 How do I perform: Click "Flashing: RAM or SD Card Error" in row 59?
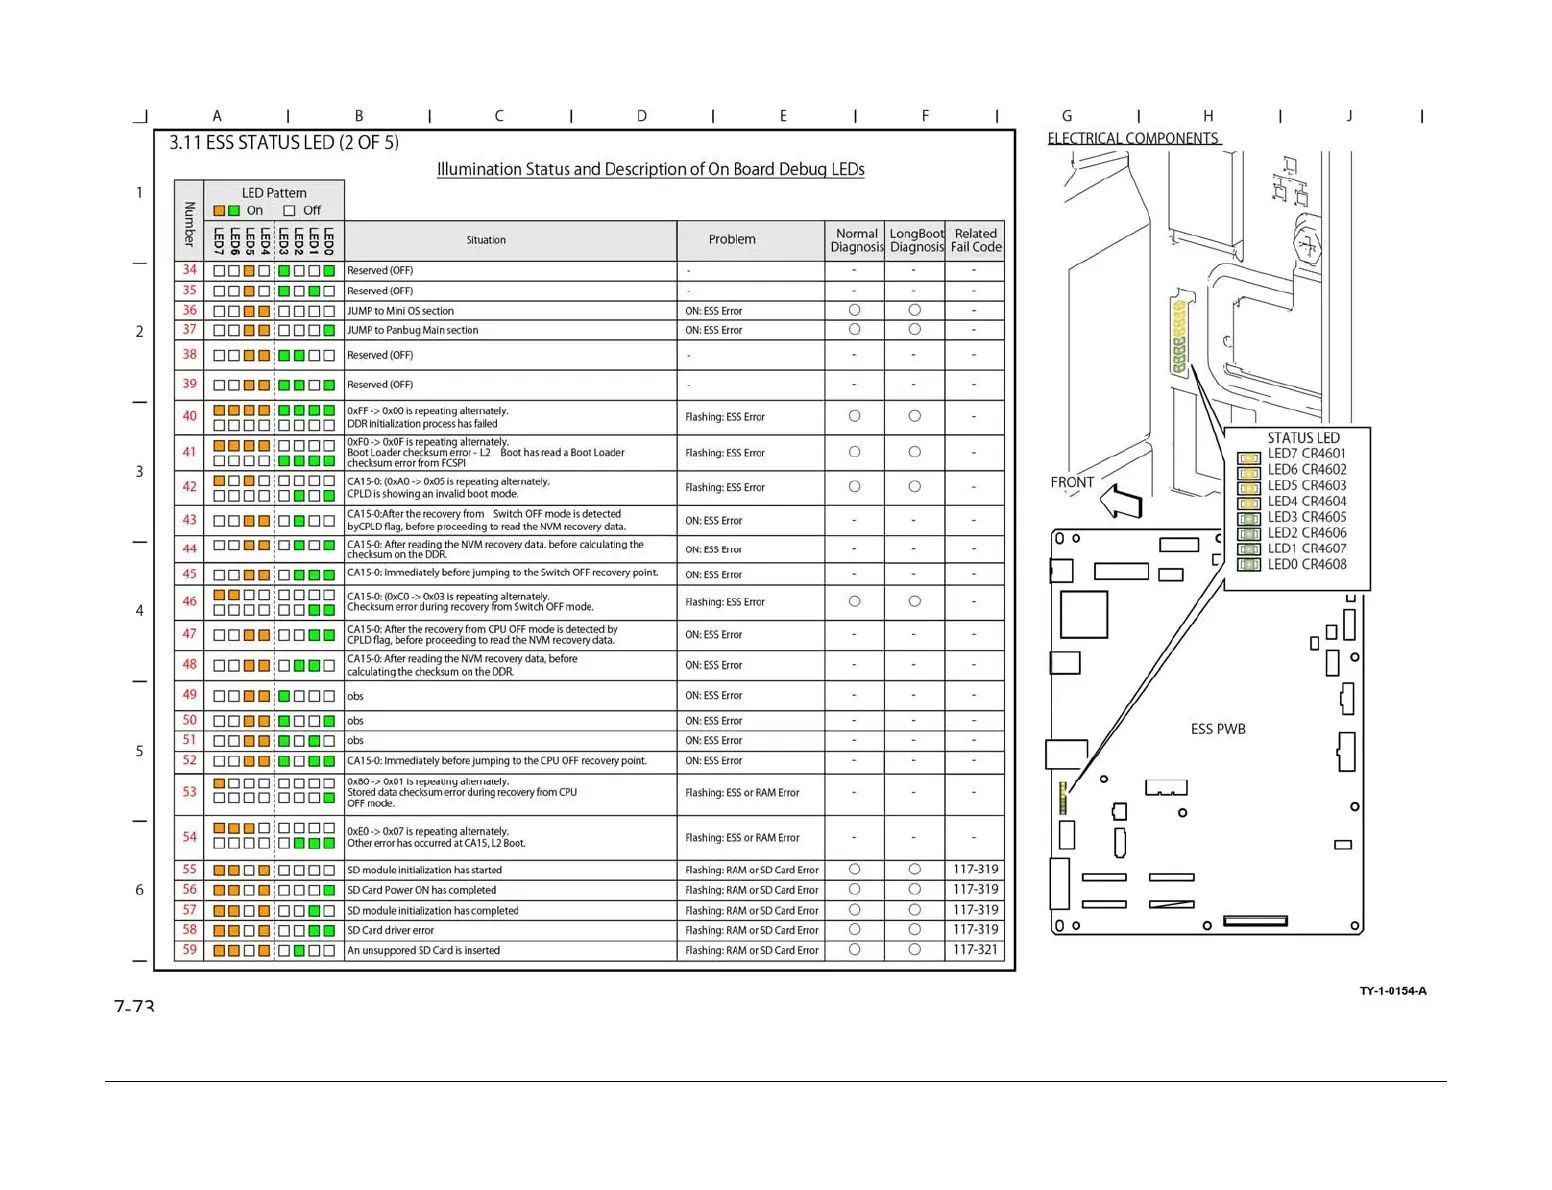point(751,951)
